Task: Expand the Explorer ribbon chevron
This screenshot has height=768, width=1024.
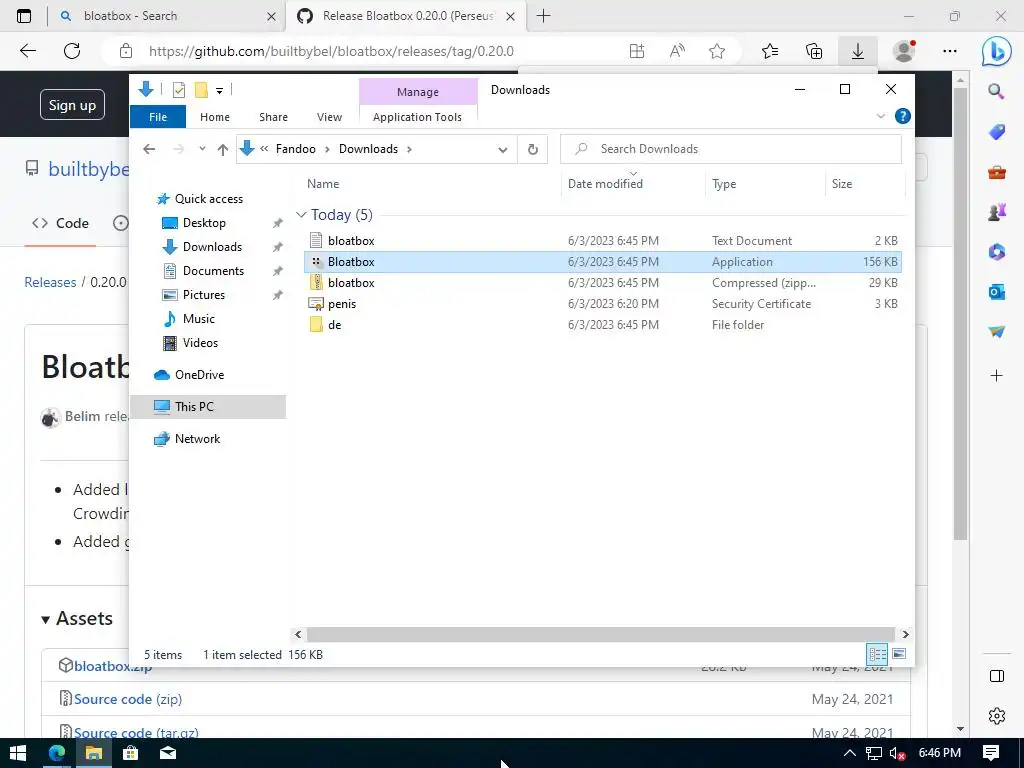Action: pos(880,116)
